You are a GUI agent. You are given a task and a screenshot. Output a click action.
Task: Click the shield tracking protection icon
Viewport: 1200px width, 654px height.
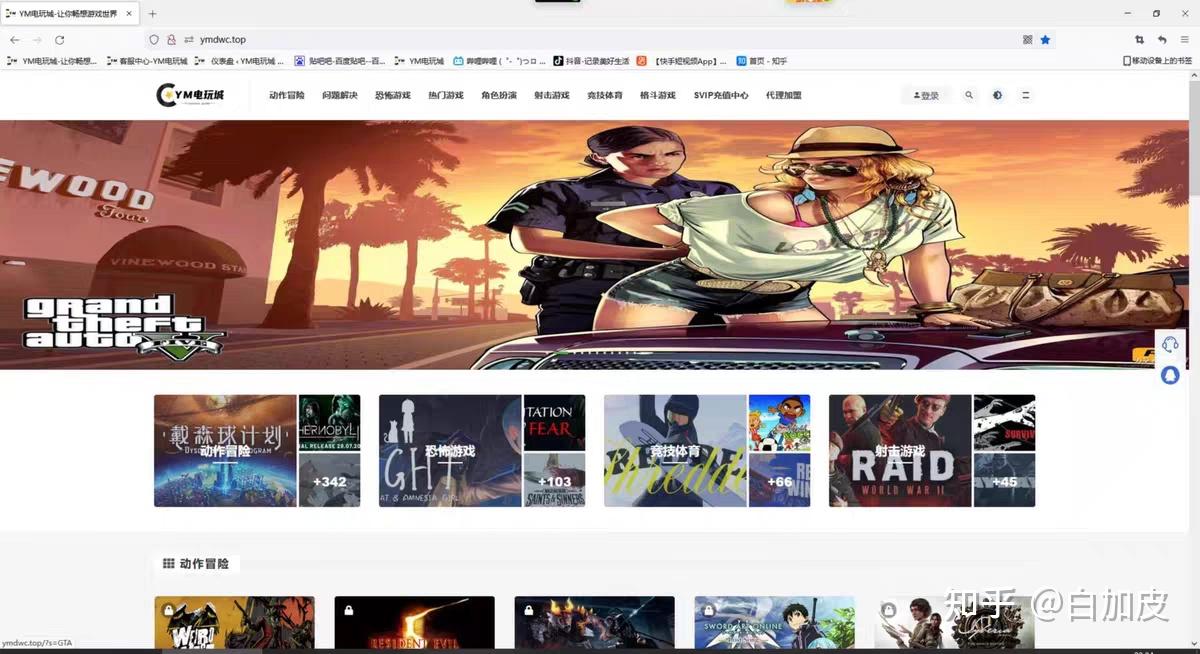point(154,39)
